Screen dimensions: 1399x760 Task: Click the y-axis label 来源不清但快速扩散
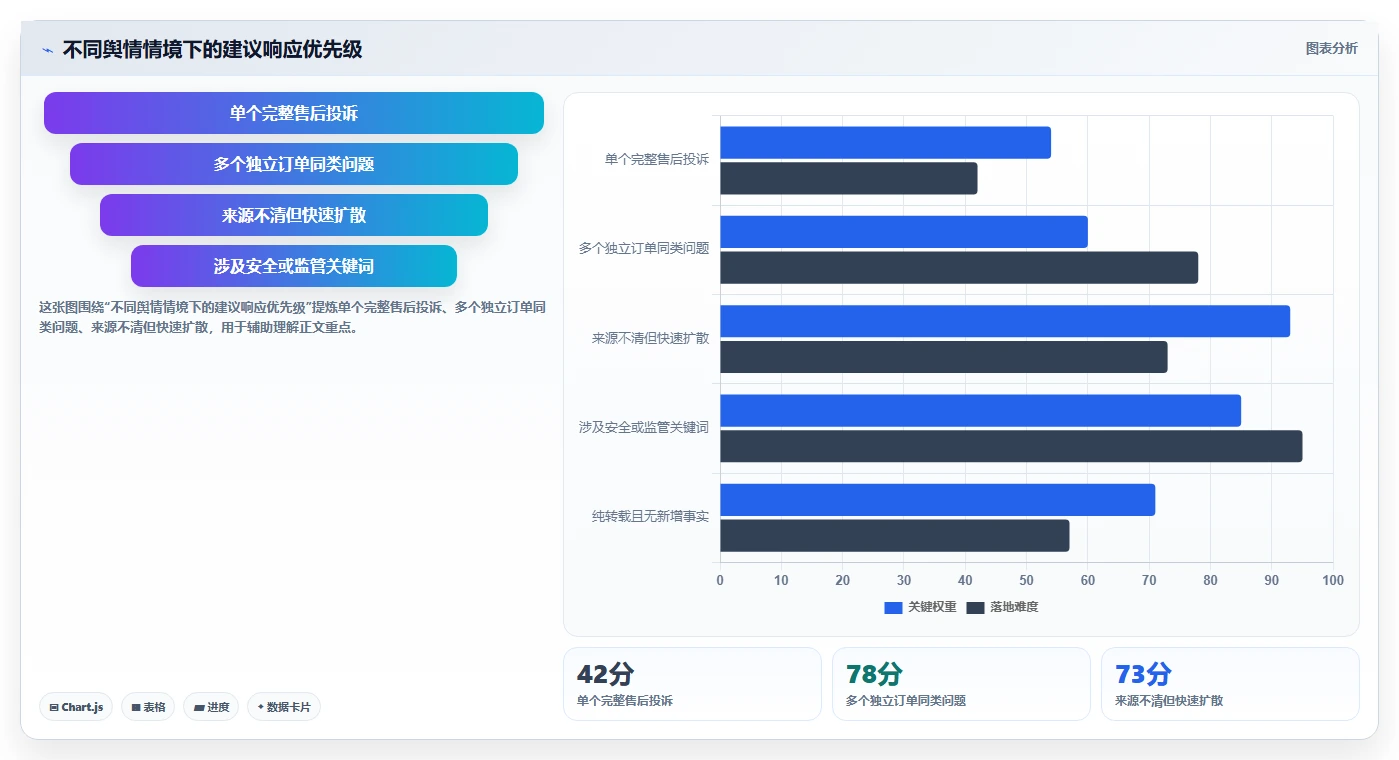[x=650, y=338]
